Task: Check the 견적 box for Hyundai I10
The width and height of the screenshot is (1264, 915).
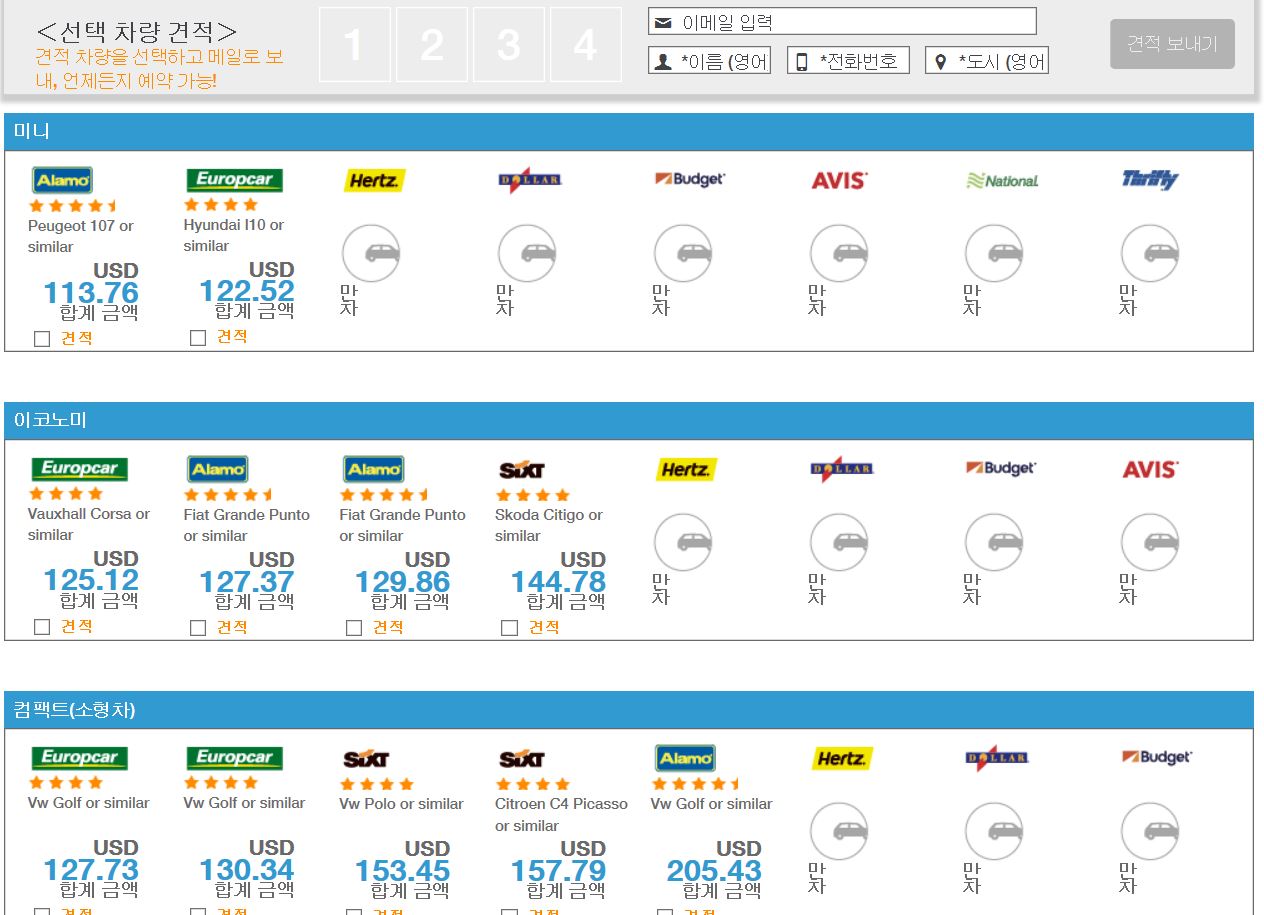Action: pos(198,338)
